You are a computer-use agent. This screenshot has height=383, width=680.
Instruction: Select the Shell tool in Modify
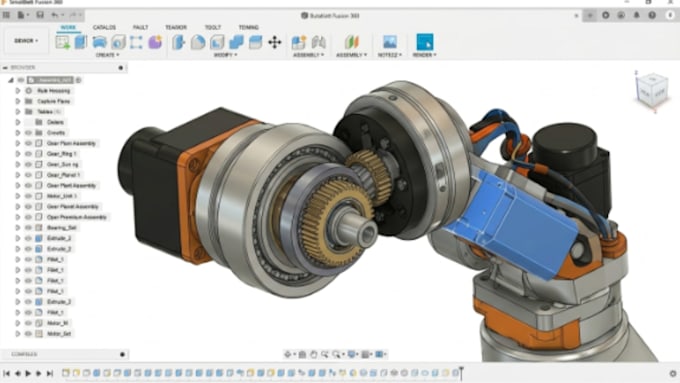(217, 42)
